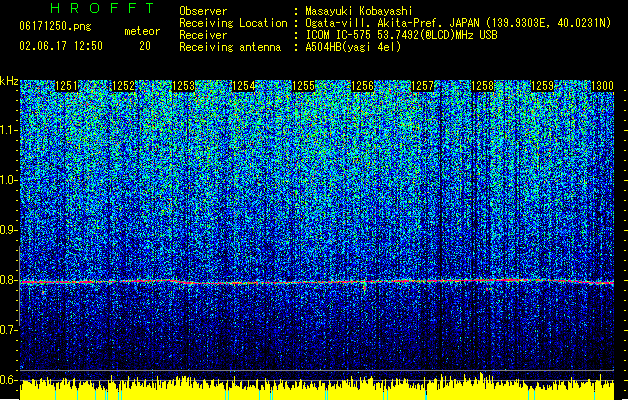Click the meteor count value 20

[x=145, y=46]
